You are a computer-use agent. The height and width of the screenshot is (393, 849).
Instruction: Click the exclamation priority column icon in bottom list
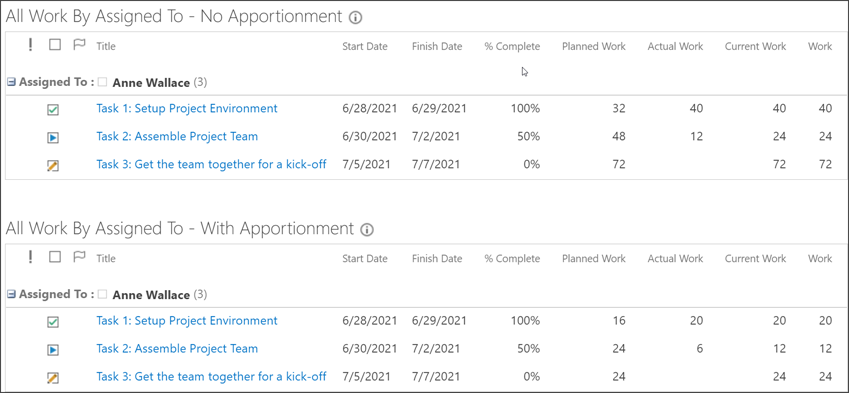click(x=30, y=258)
